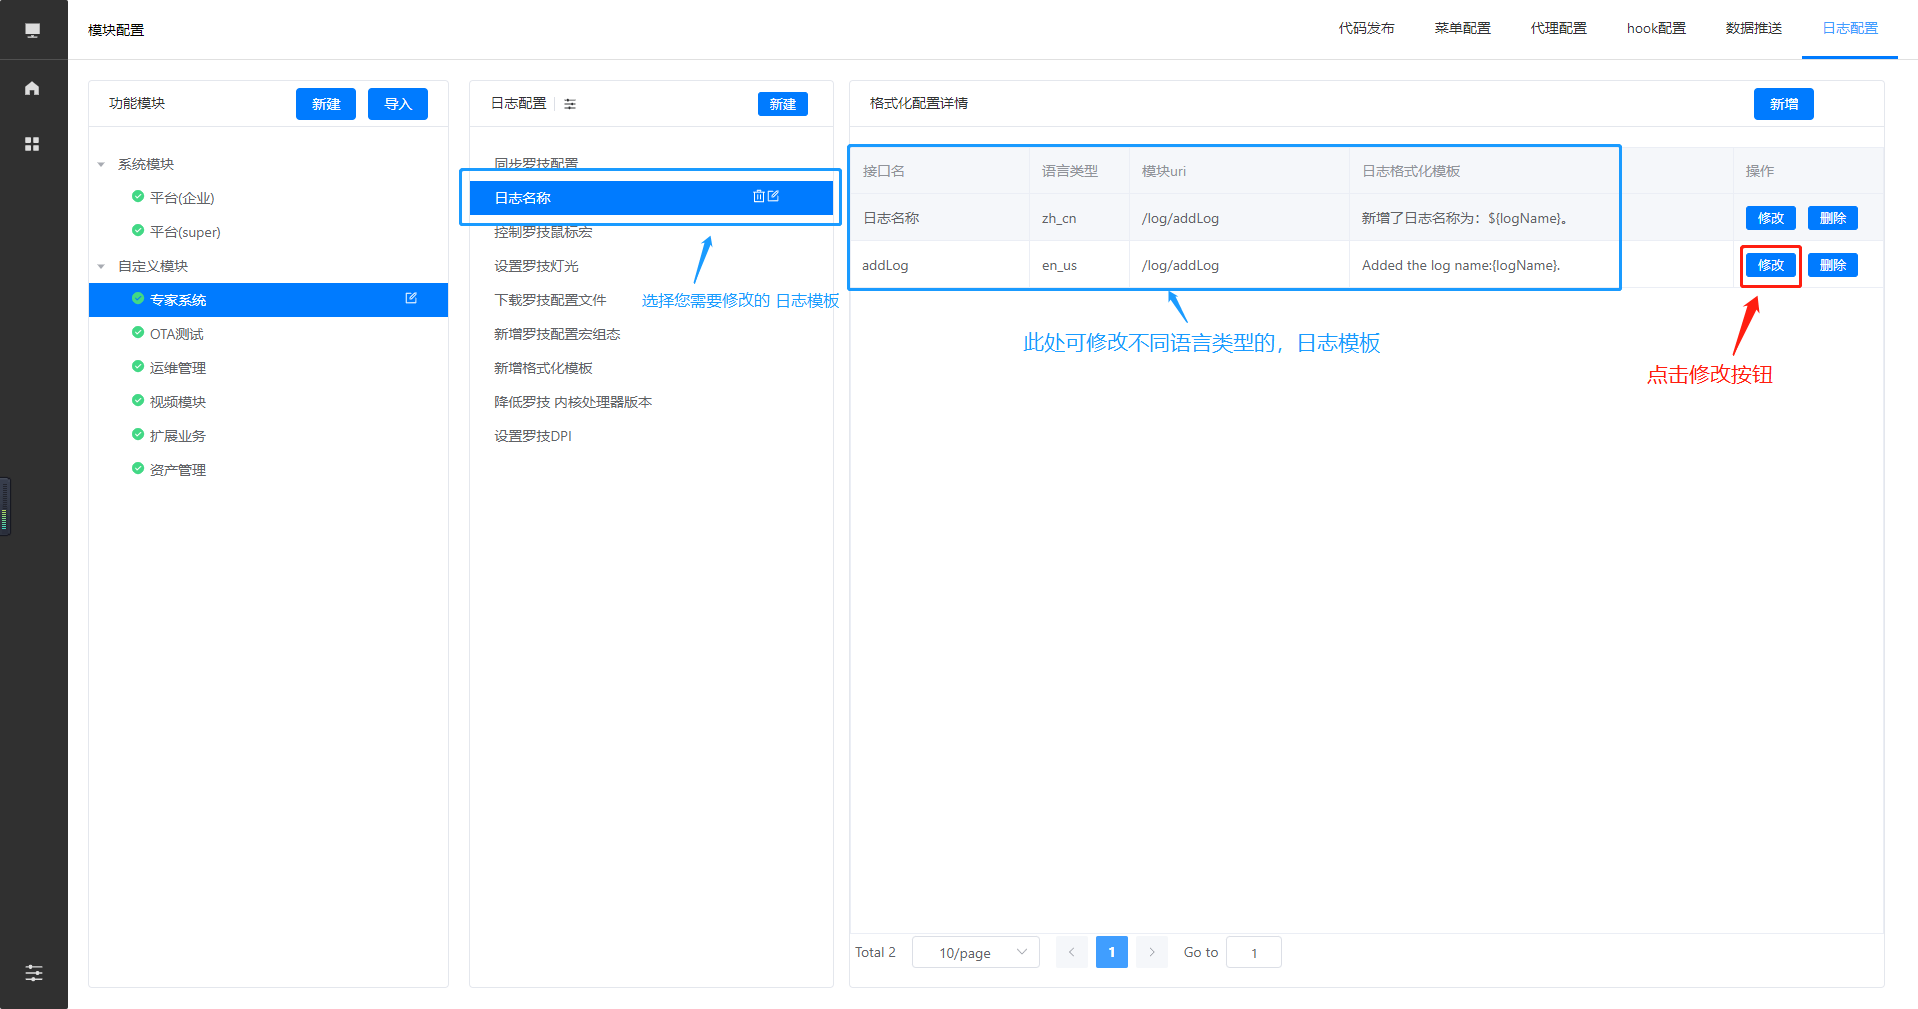
Task: Click the filter icon beside 日志配置 title
Action: [x=570, y=104]
